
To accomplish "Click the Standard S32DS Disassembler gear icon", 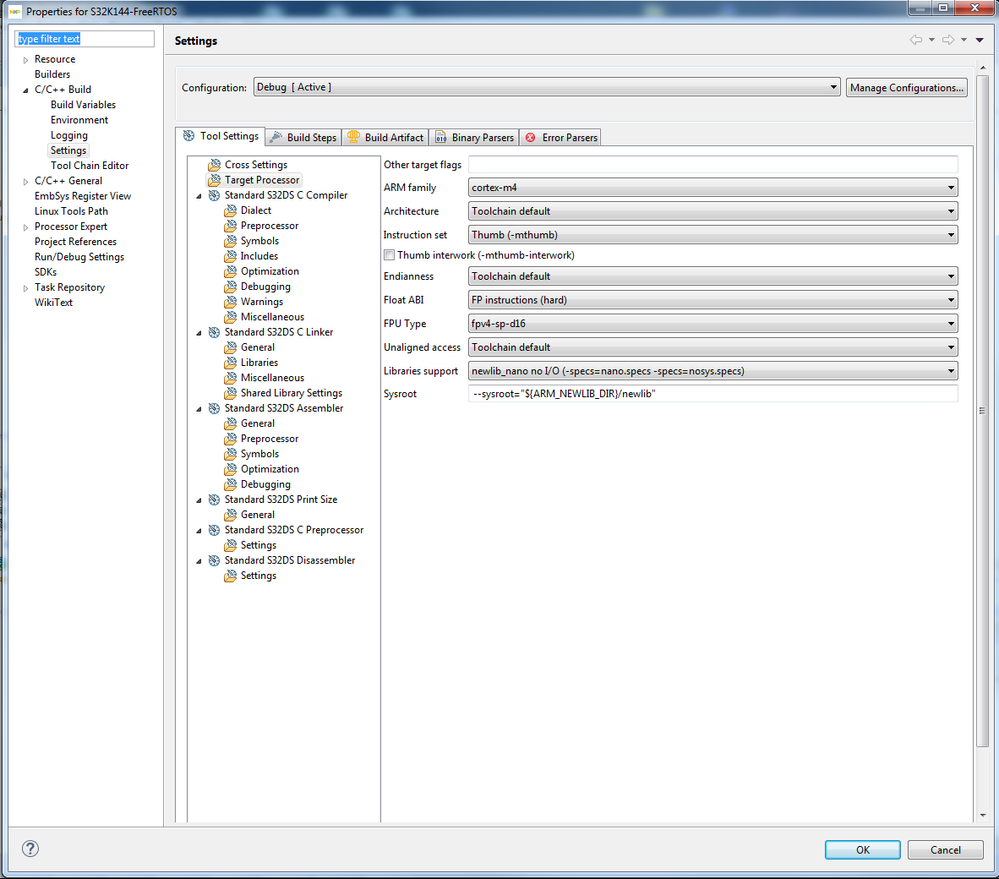I will coord(214,561).
